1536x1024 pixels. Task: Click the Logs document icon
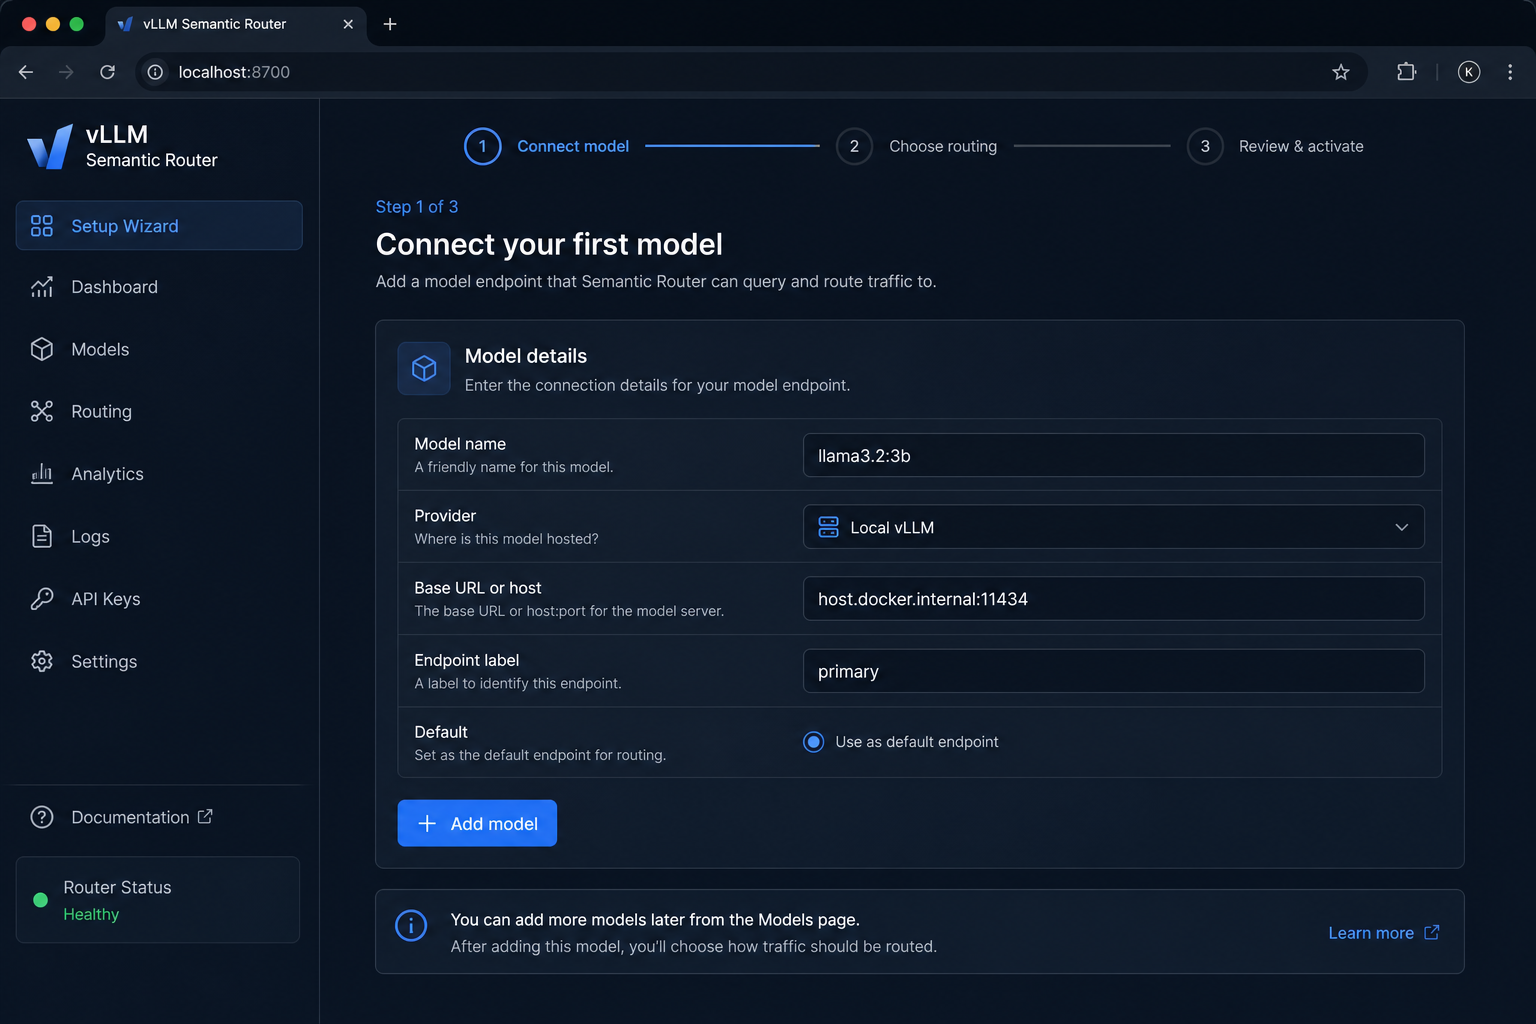pyautogui.click(x=42, y=536)
